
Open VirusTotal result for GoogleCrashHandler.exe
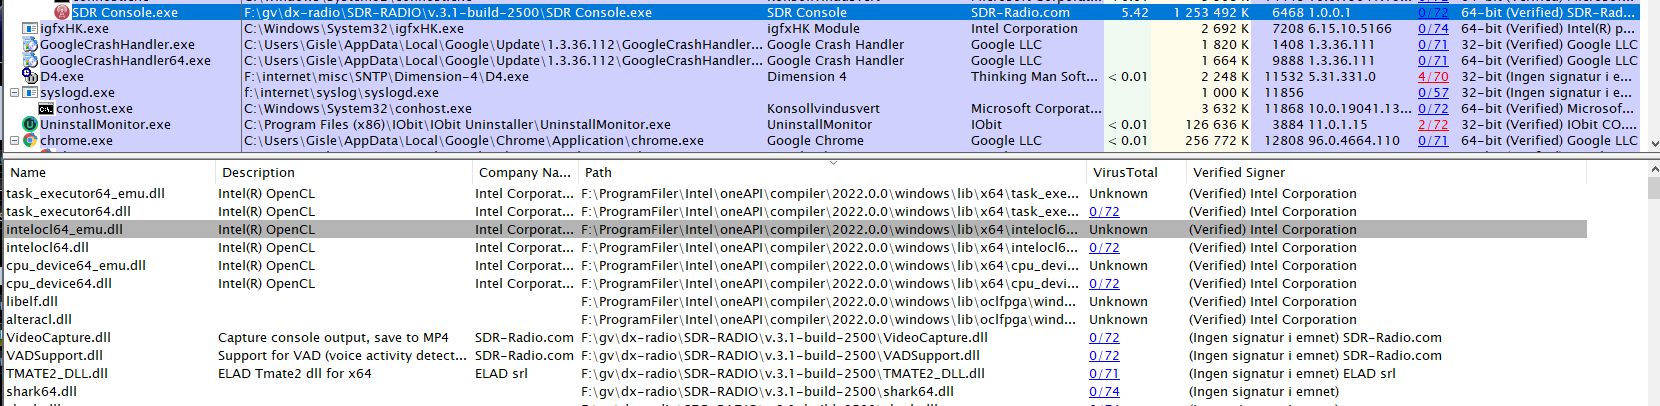tap(1433, 45)
